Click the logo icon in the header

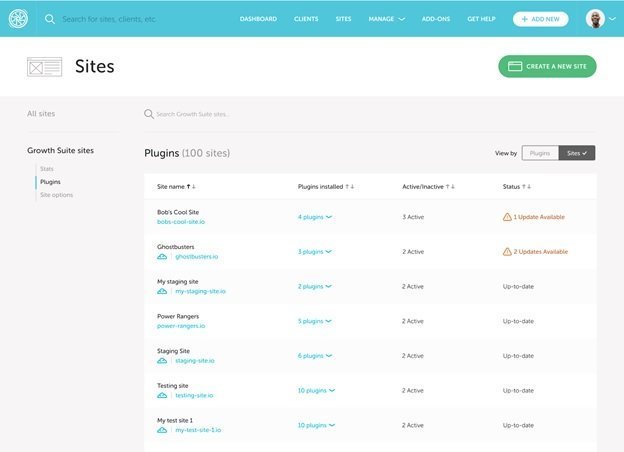click(18, 19)
